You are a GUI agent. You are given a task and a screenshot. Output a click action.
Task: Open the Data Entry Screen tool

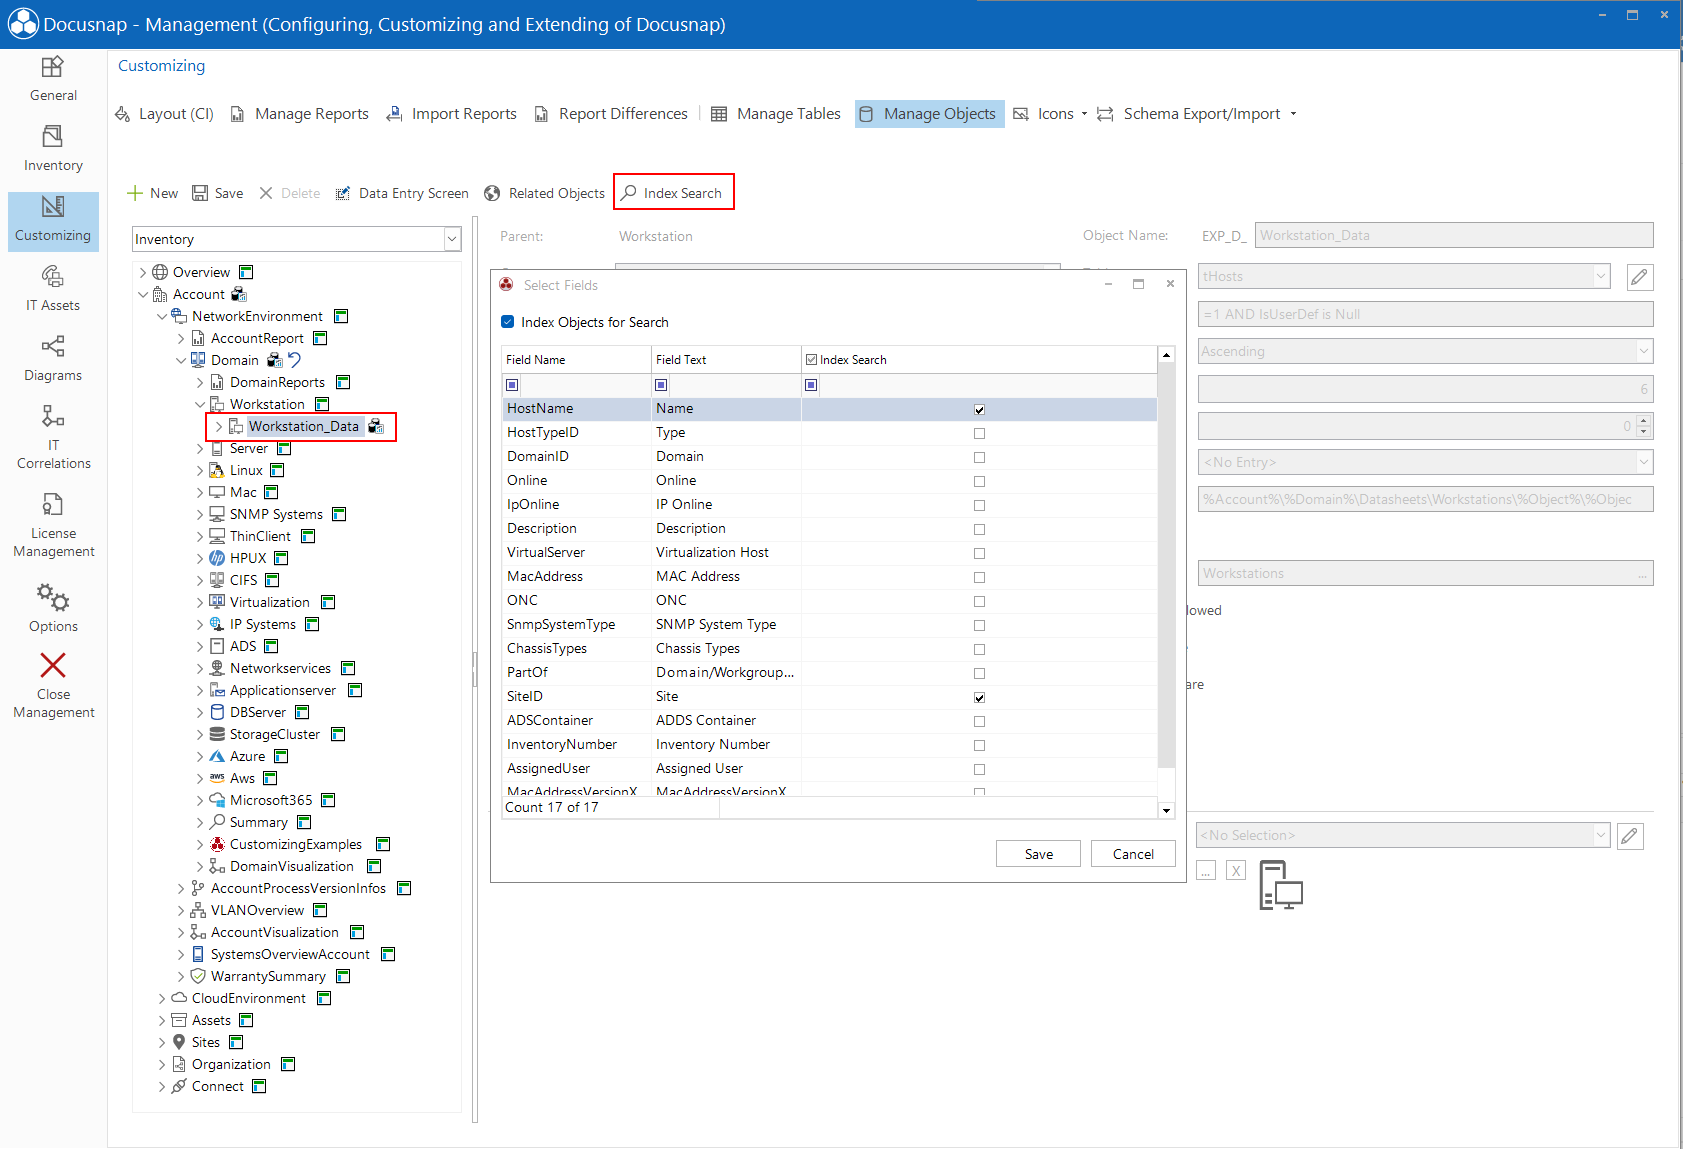(402, 193)
